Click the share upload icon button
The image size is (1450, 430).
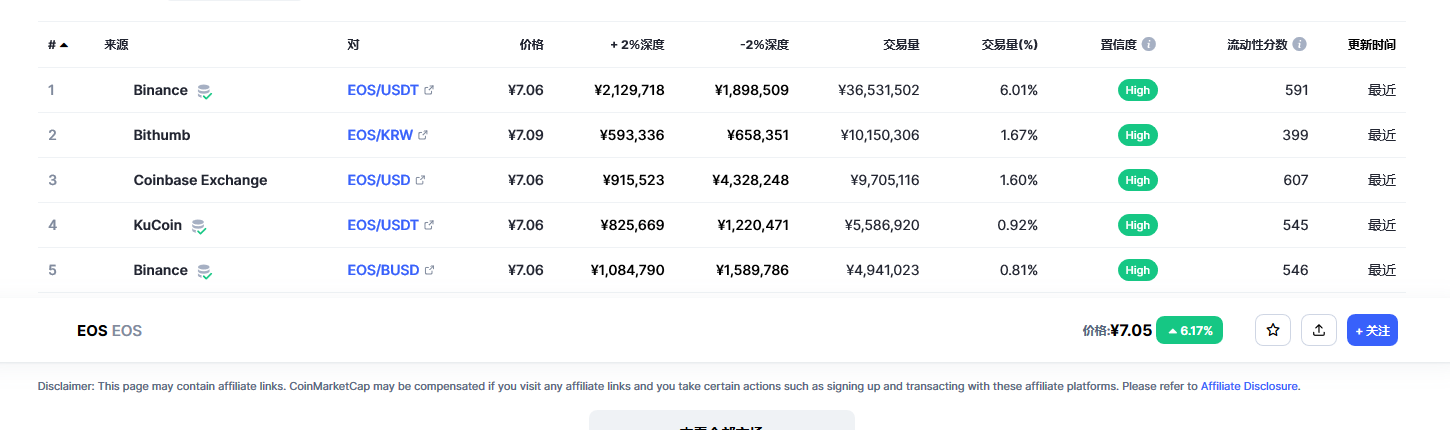click(1319, 330)
